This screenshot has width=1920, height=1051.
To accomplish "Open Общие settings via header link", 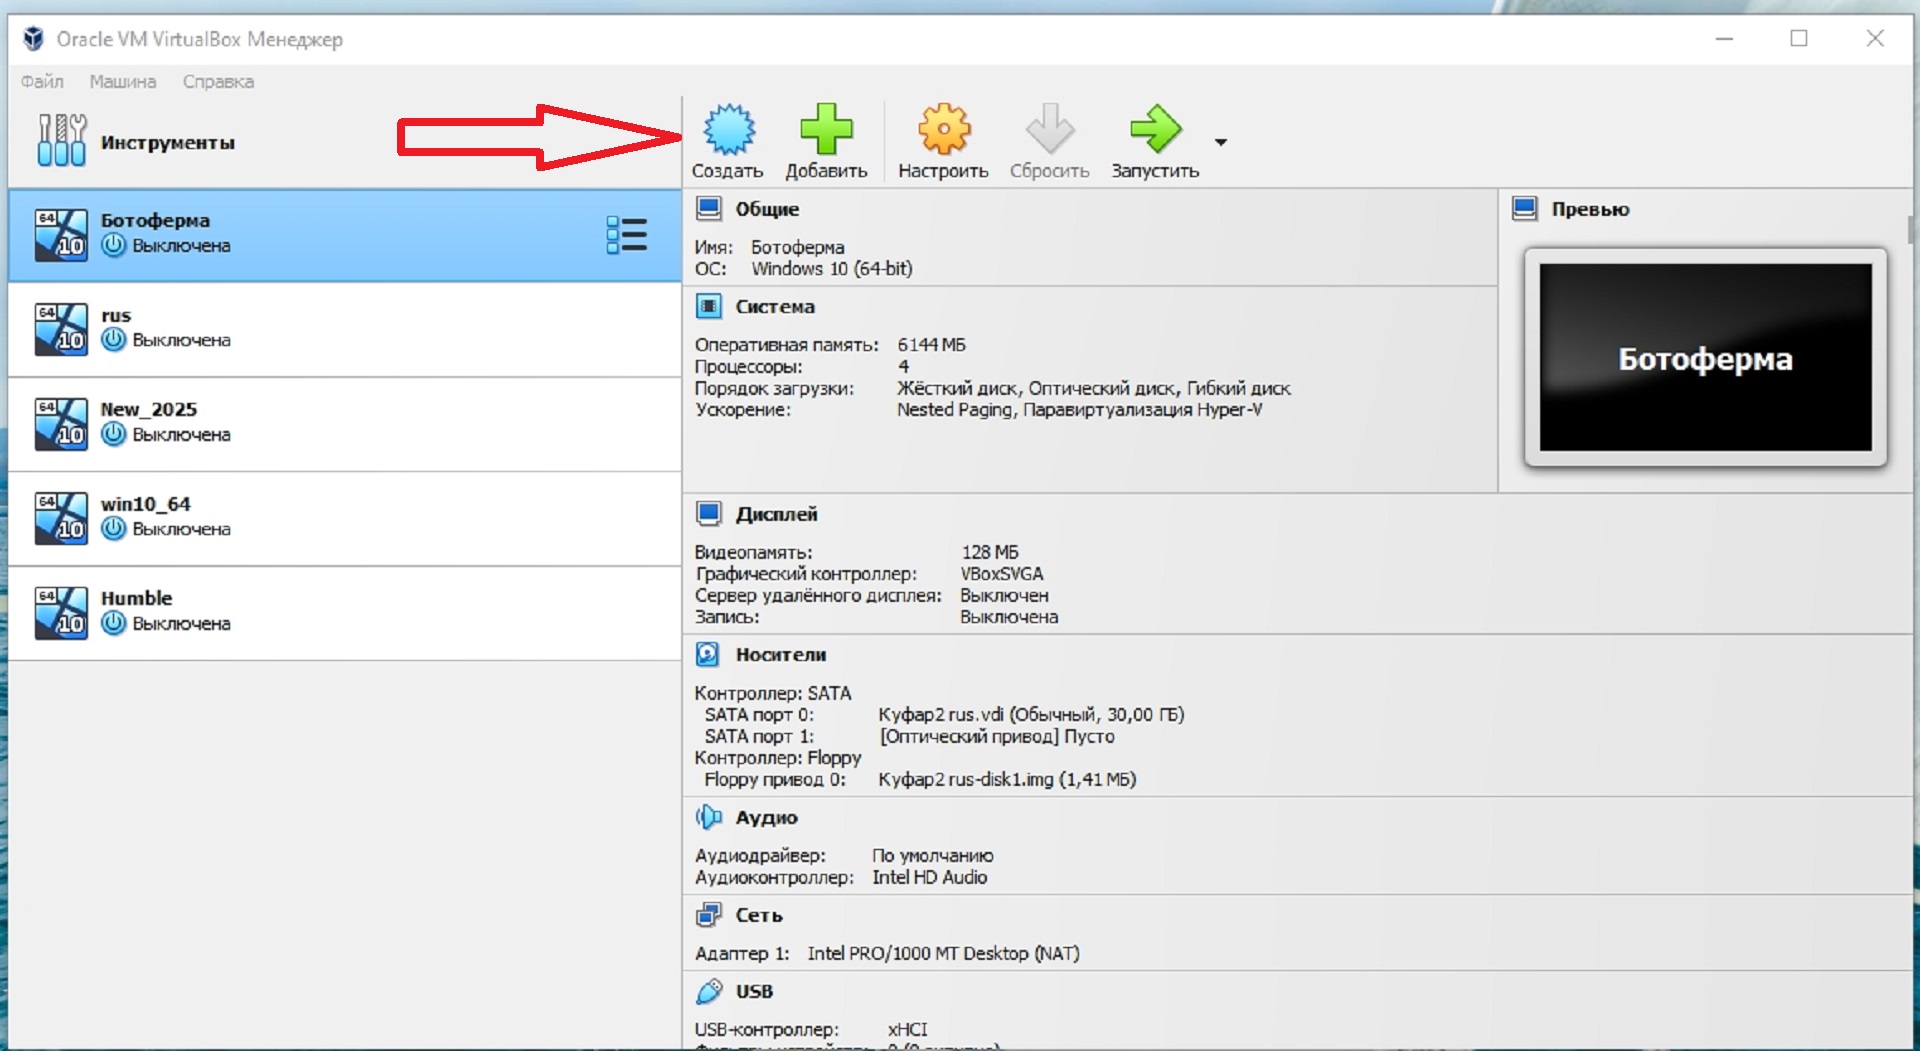I will (767, 209).
